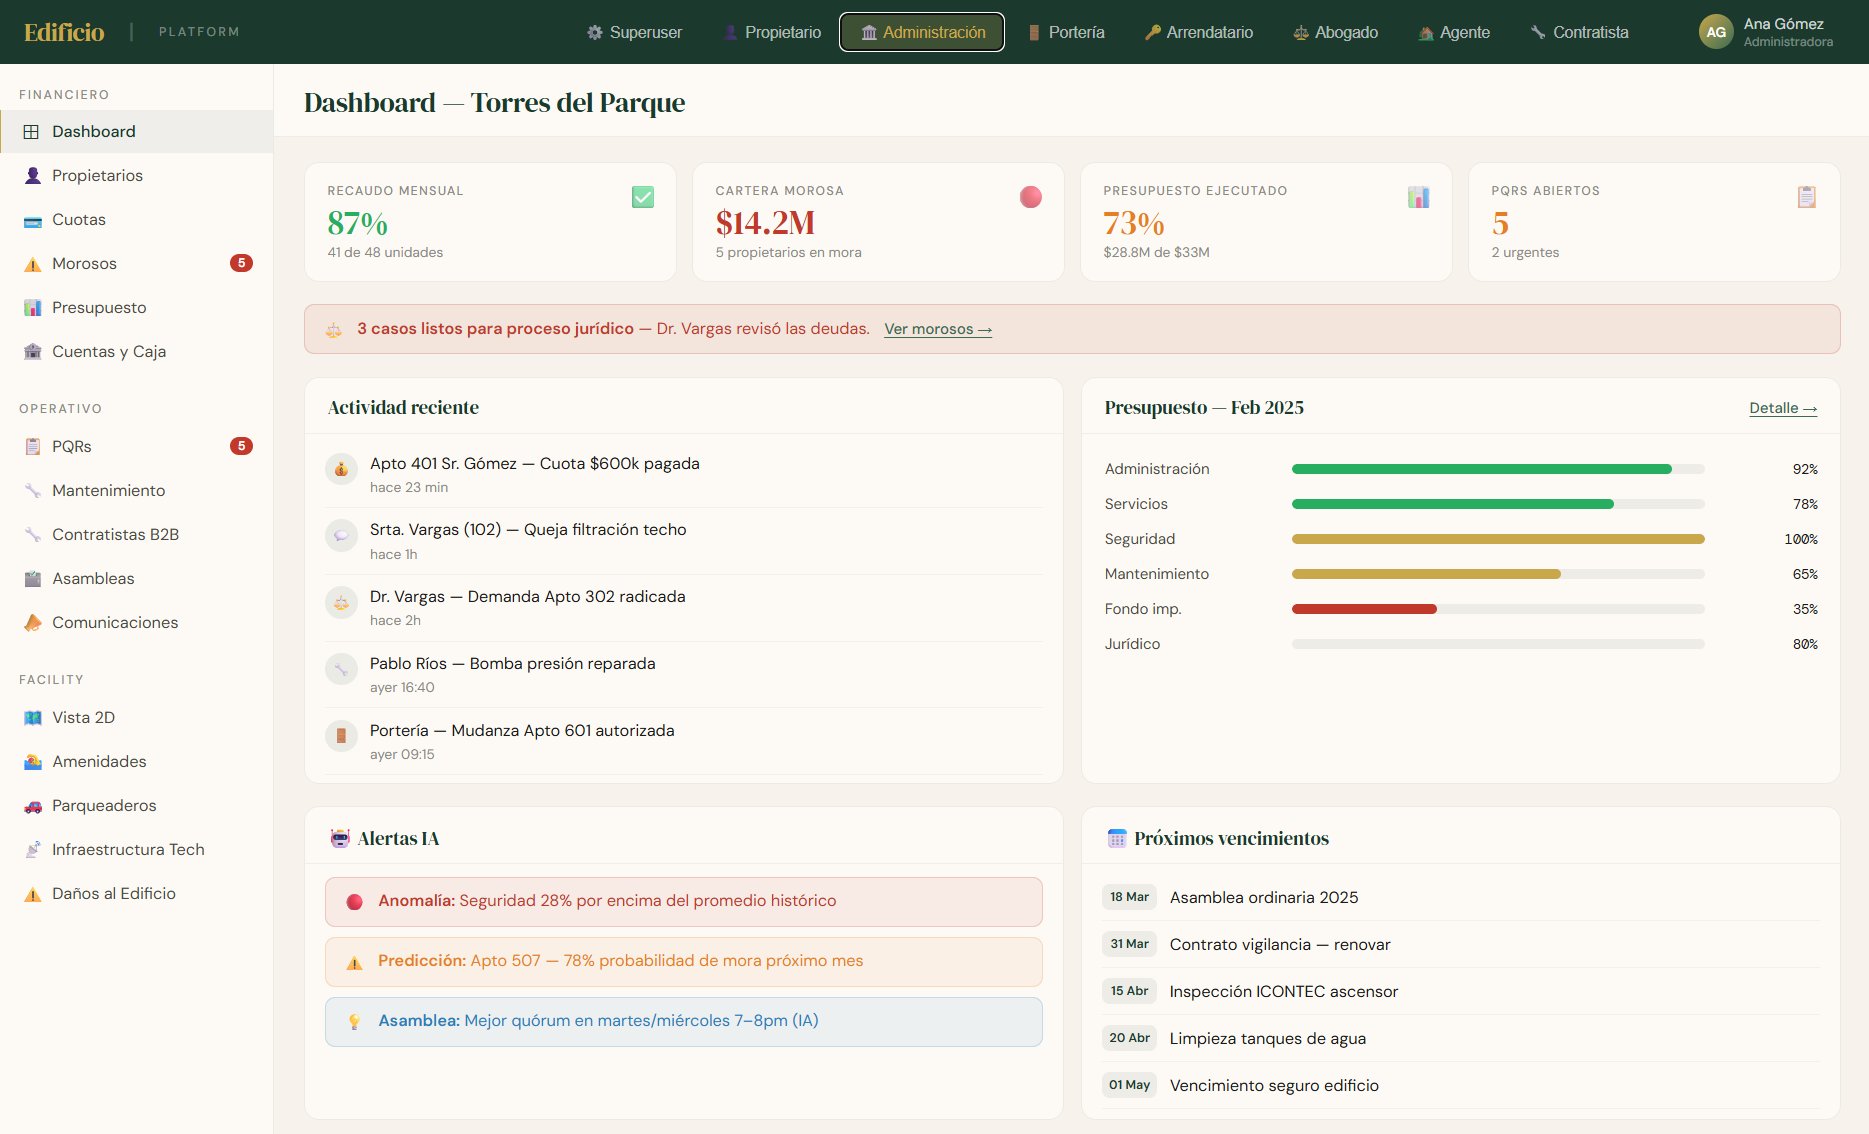Click the Seguridad budget progress bar

pos(1498,539)
